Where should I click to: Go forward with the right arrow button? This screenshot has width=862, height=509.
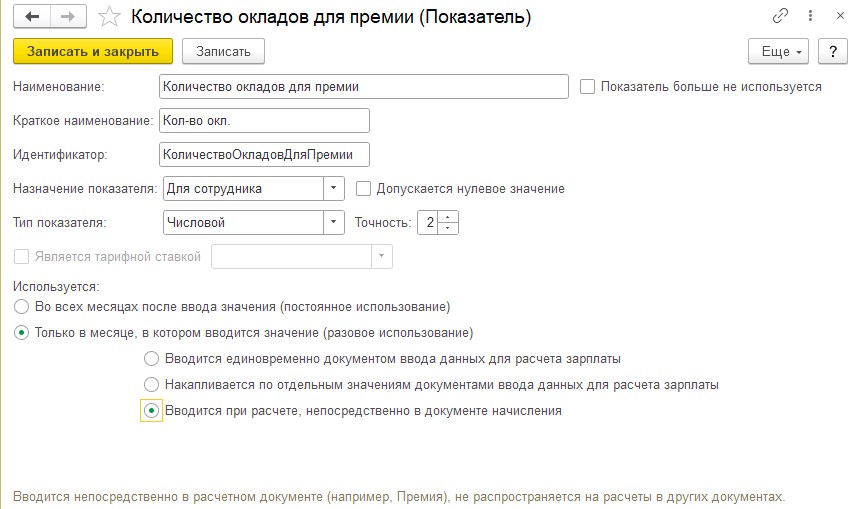click(68, 16)
